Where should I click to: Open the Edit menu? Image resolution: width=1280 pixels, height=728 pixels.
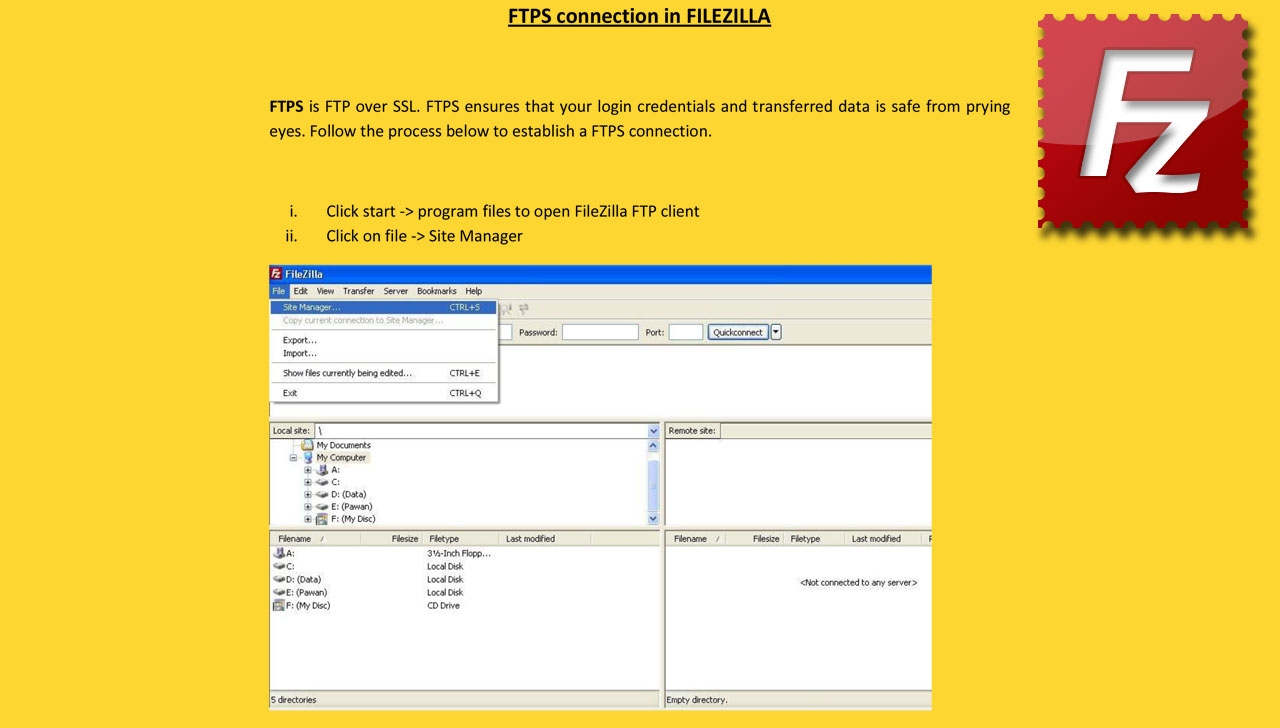[300, 291]
